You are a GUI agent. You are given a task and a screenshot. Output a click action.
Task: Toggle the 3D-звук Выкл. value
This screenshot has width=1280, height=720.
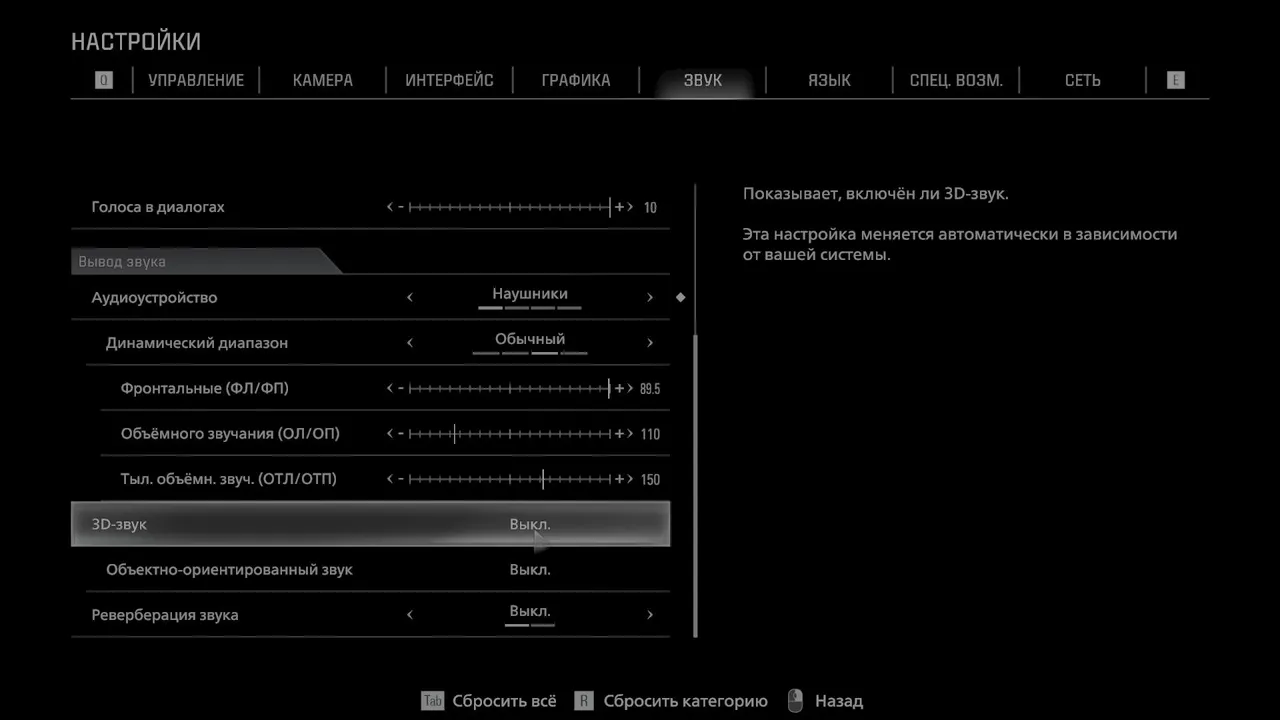pyautogui.click(x=530, y=524)
